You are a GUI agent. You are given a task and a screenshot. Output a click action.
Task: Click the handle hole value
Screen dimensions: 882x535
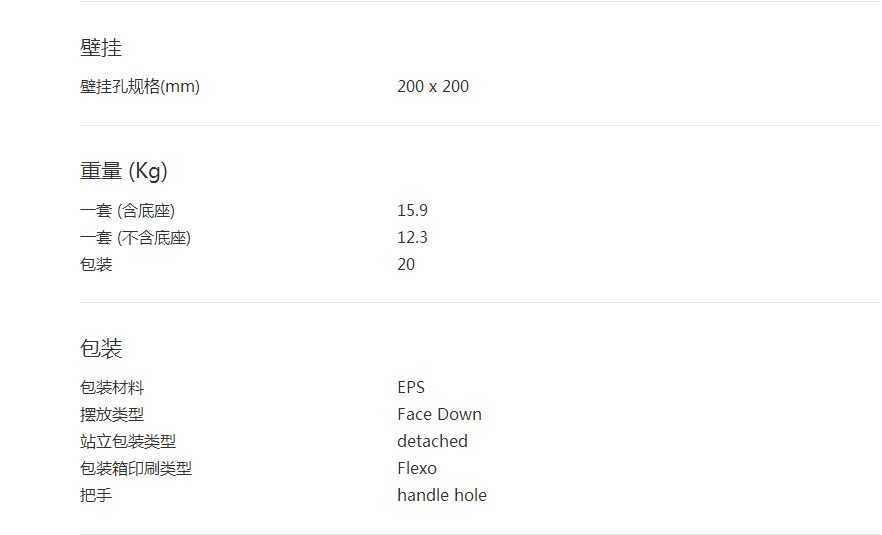coord(442,495)
